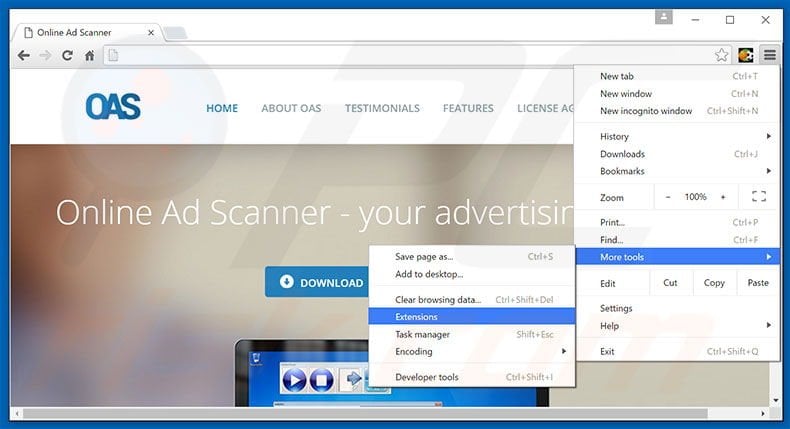Select Save page as... entry
The image size is (790, 429).
(x=472, y=257)
